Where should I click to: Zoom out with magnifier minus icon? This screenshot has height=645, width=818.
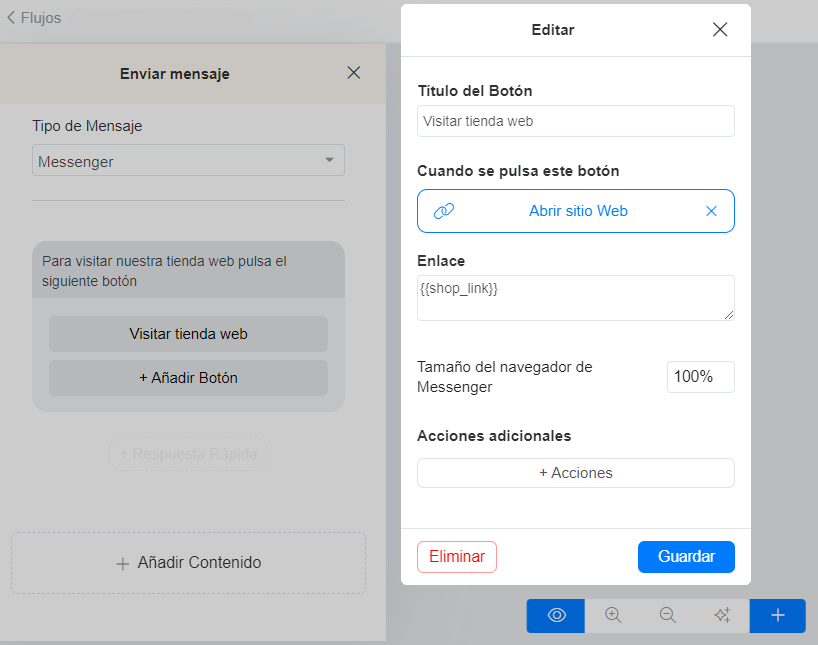click(668, 616)
